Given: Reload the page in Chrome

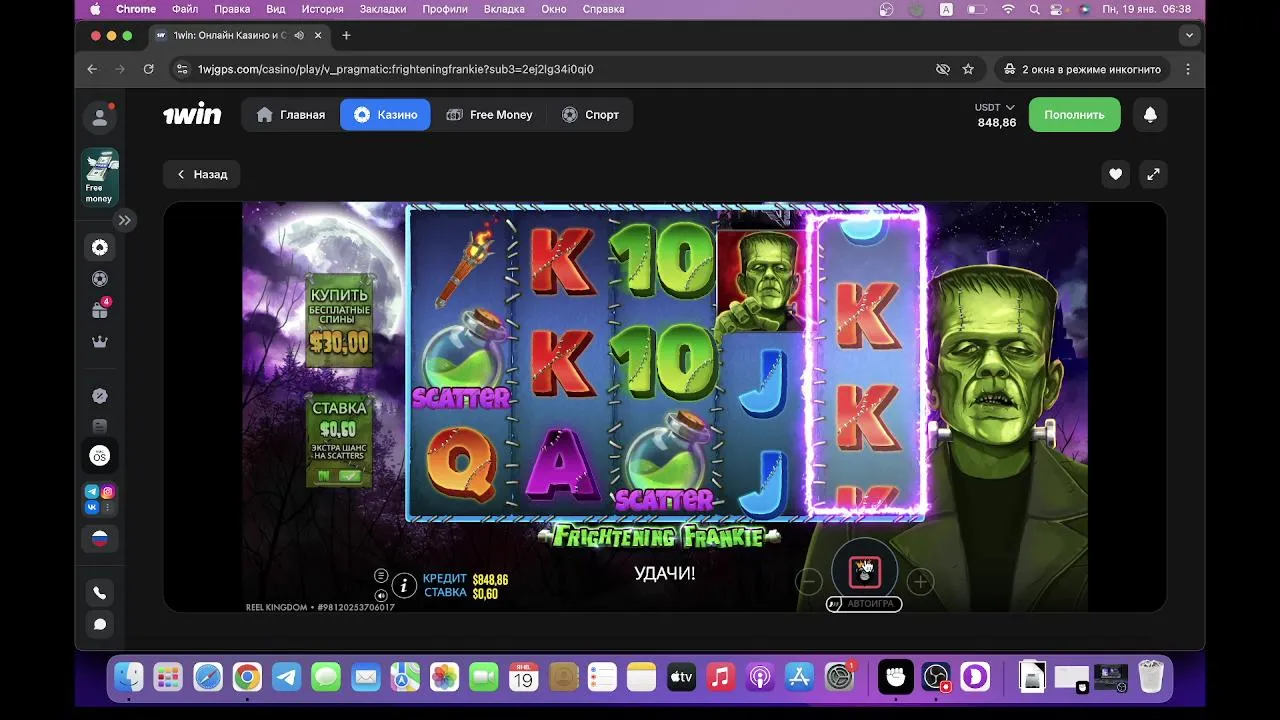Looking at the screenshot, I should pos(148,69).
